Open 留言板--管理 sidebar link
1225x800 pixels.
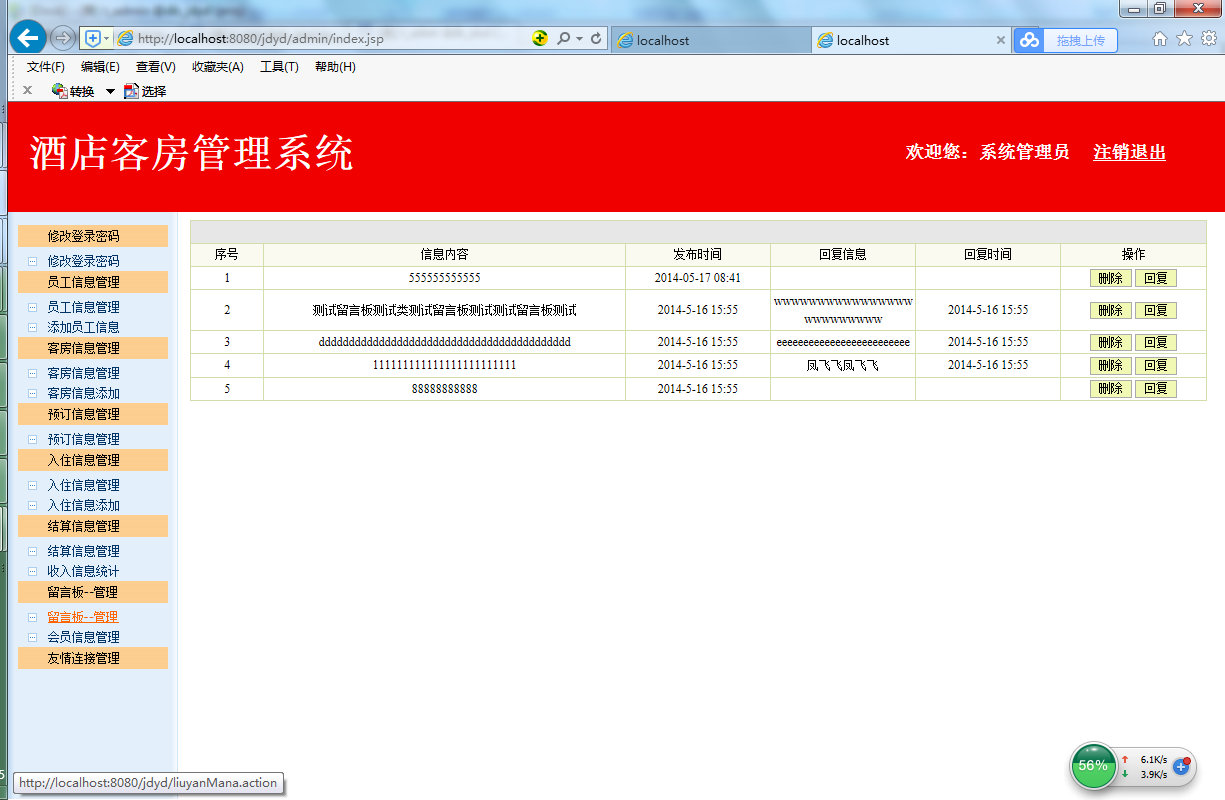click(x=83, y=617)
